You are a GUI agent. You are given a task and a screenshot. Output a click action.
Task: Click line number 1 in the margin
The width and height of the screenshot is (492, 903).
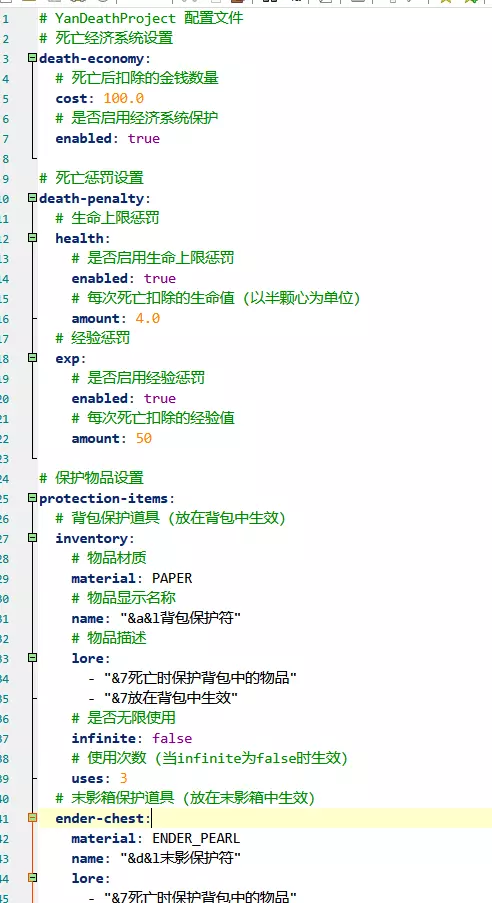point(6,19)
